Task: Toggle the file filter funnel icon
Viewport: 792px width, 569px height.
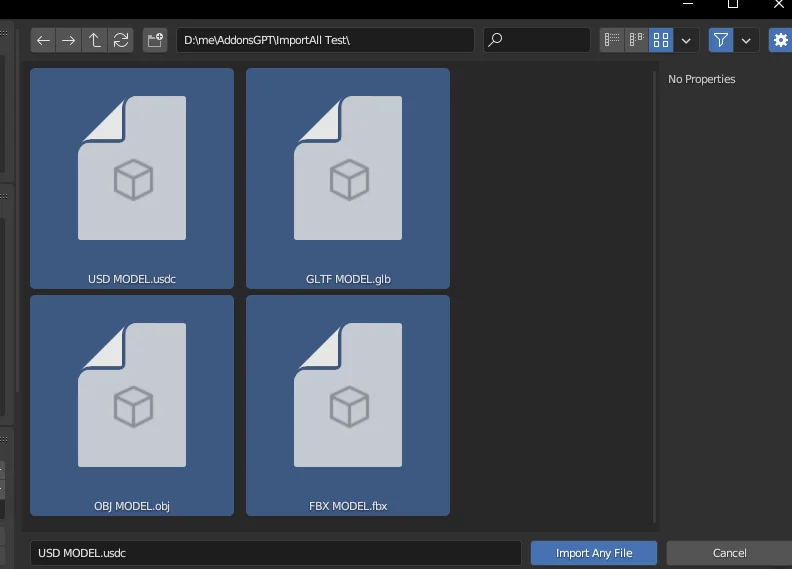Action: pyautogui.click(x=721, y=40)
